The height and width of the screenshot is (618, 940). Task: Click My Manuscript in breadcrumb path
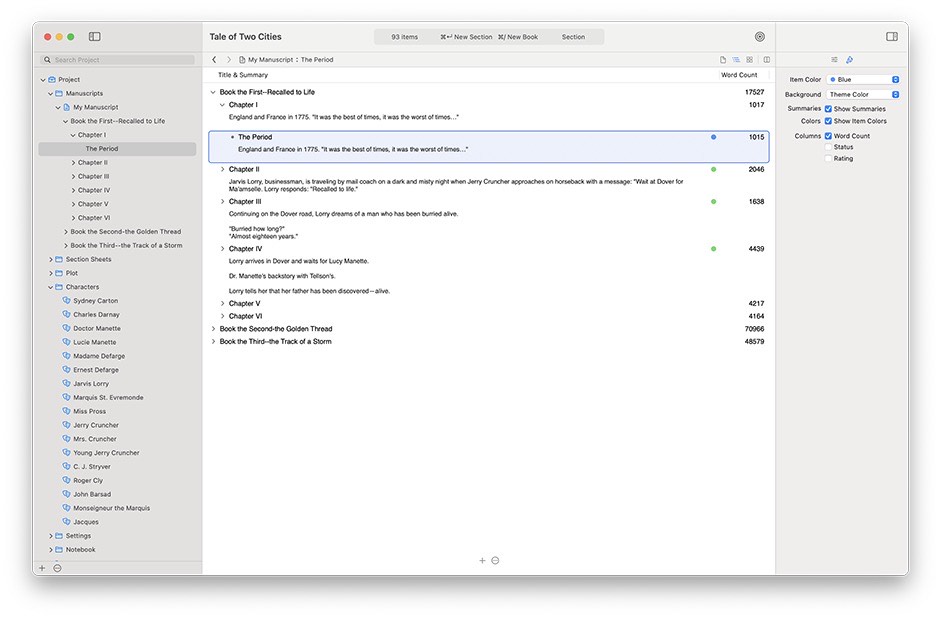click(x=270, y=59)
